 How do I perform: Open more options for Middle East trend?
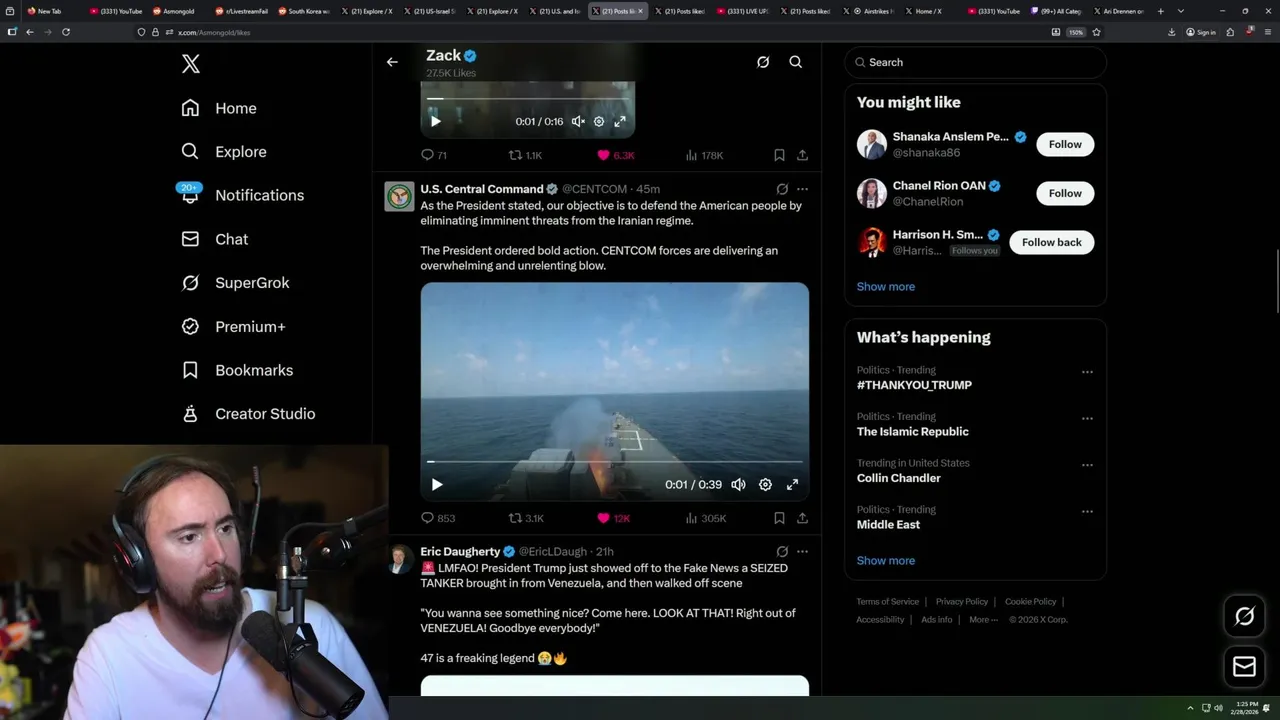[1087, 511]
